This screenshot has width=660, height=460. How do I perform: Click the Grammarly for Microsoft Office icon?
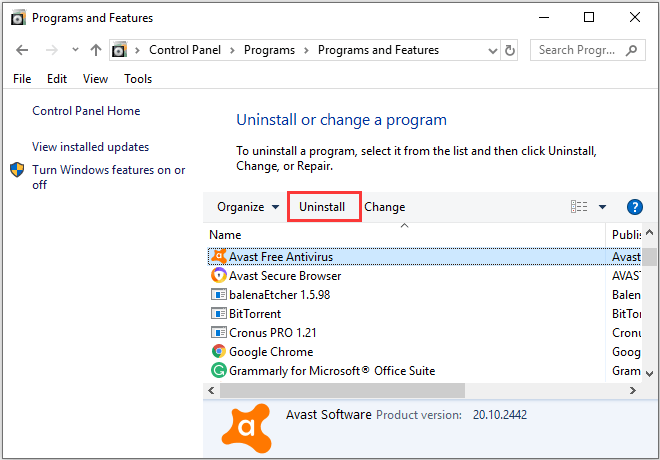point(219,371)
